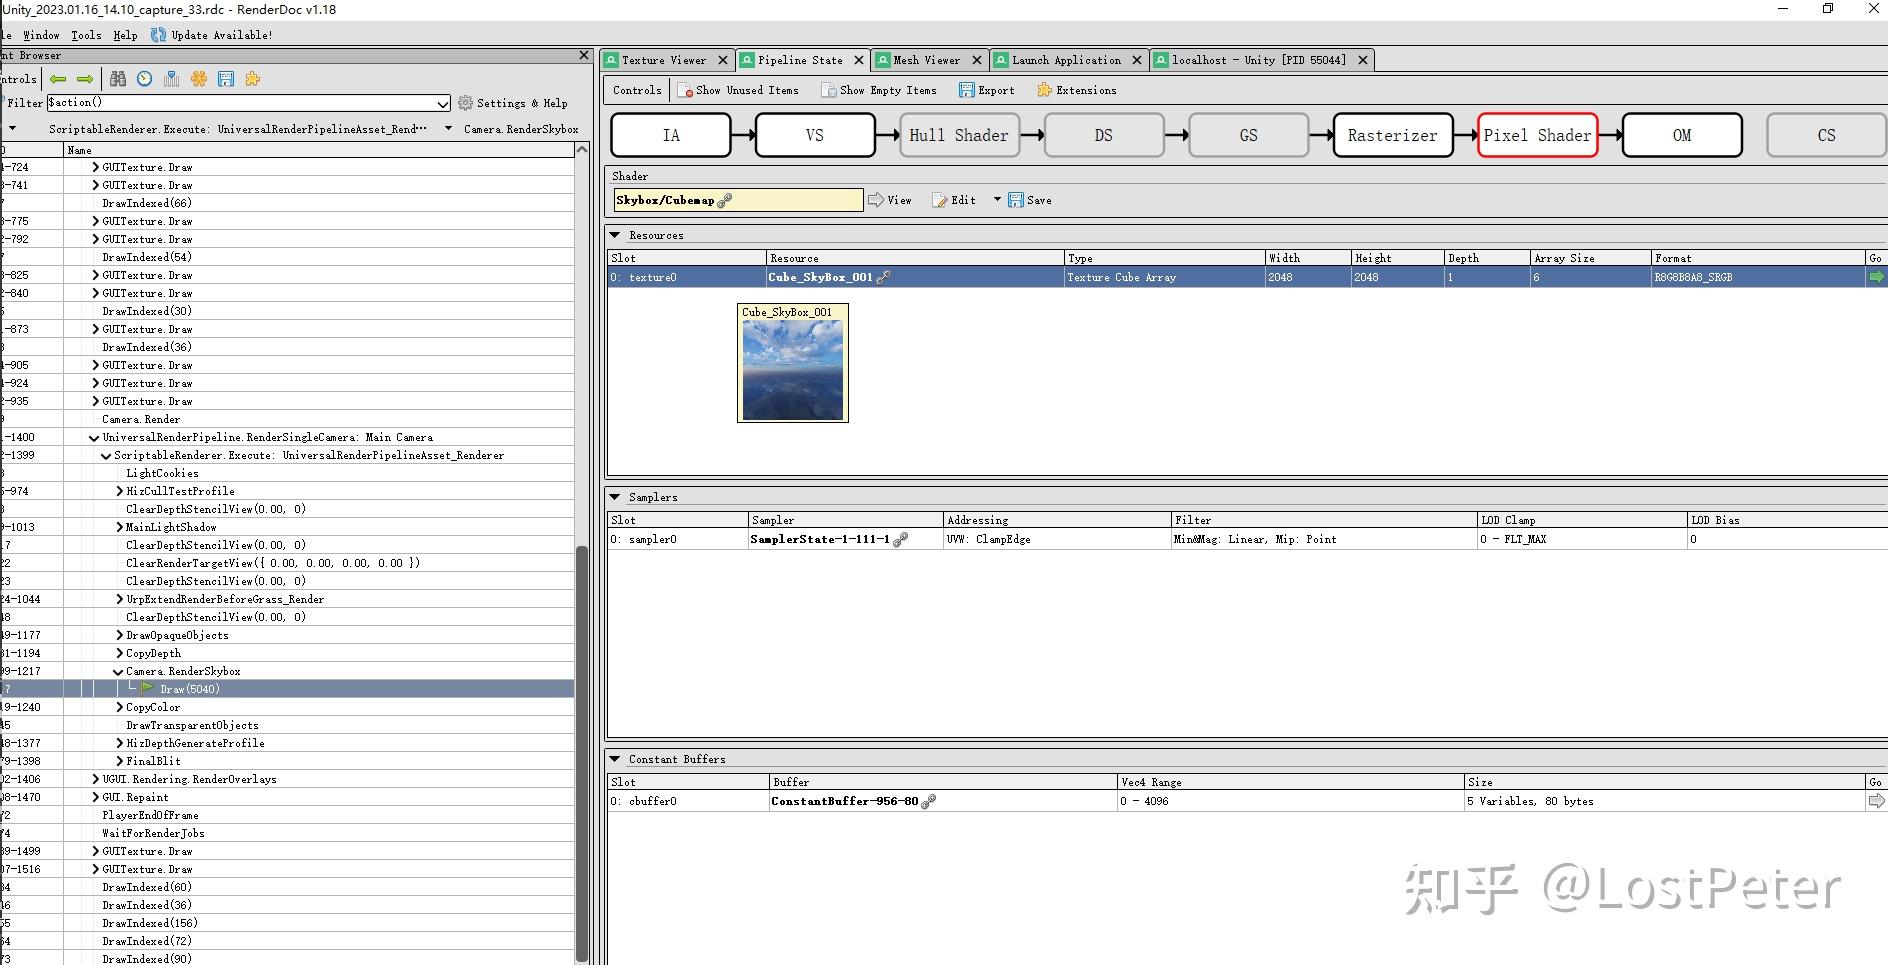Save the shader with Save button
Screen dimensions: 1888x965
click(1030, 200)
